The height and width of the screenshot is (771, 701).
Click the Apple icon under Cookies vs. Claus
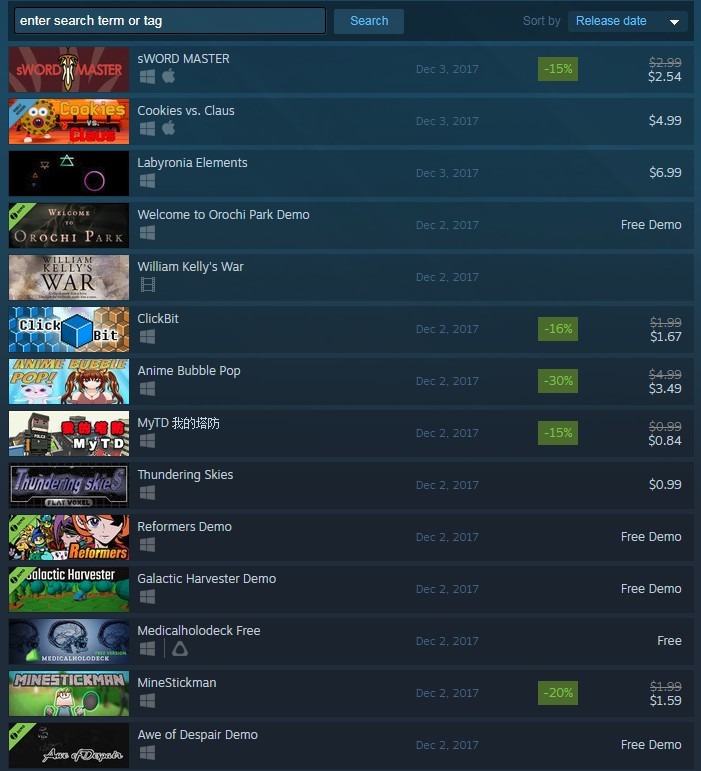[x=169, y=128]
